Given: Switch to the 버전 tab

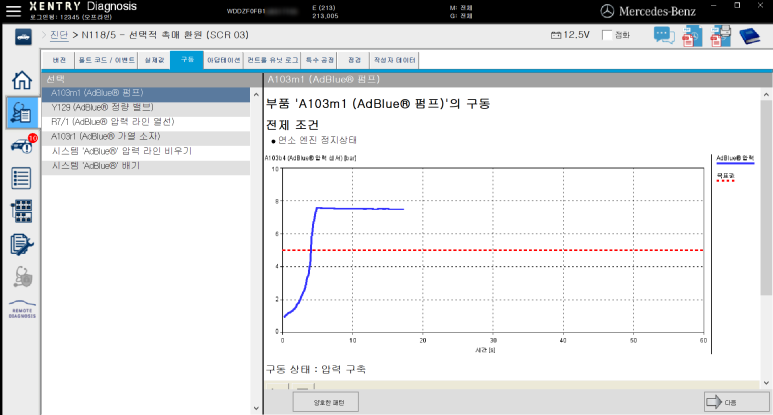Looking at the screenshot, I should 59,60.
